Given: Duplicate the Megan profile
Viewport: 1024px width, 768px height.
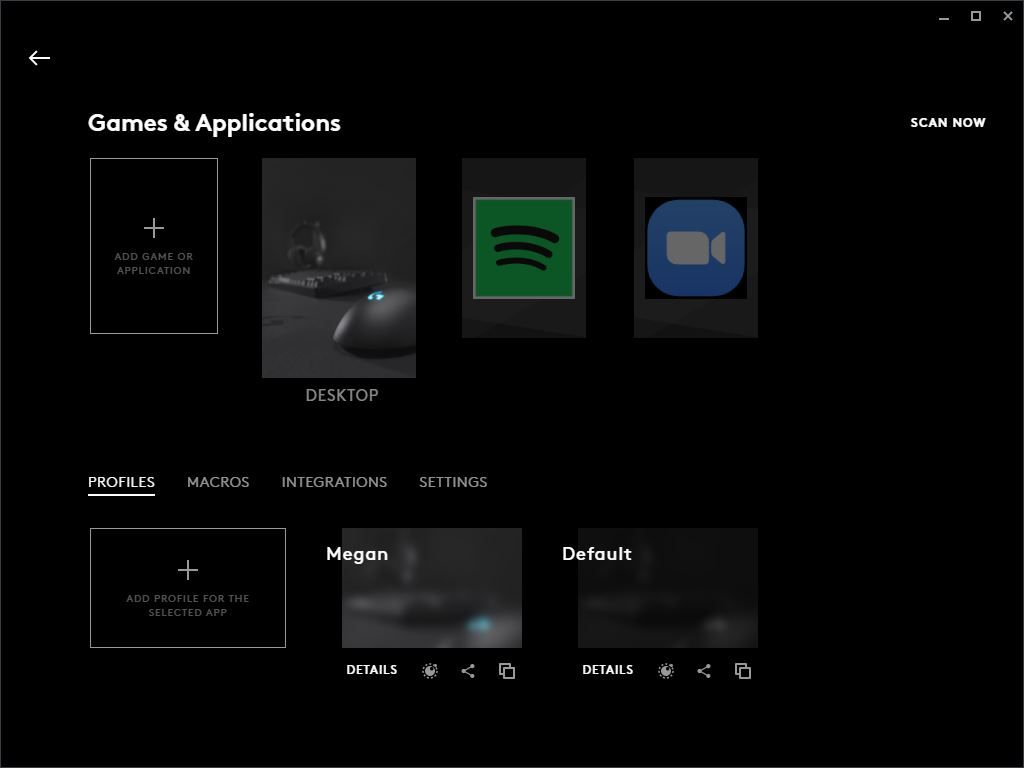Looking at the screenshot, I should pos(507,671).
